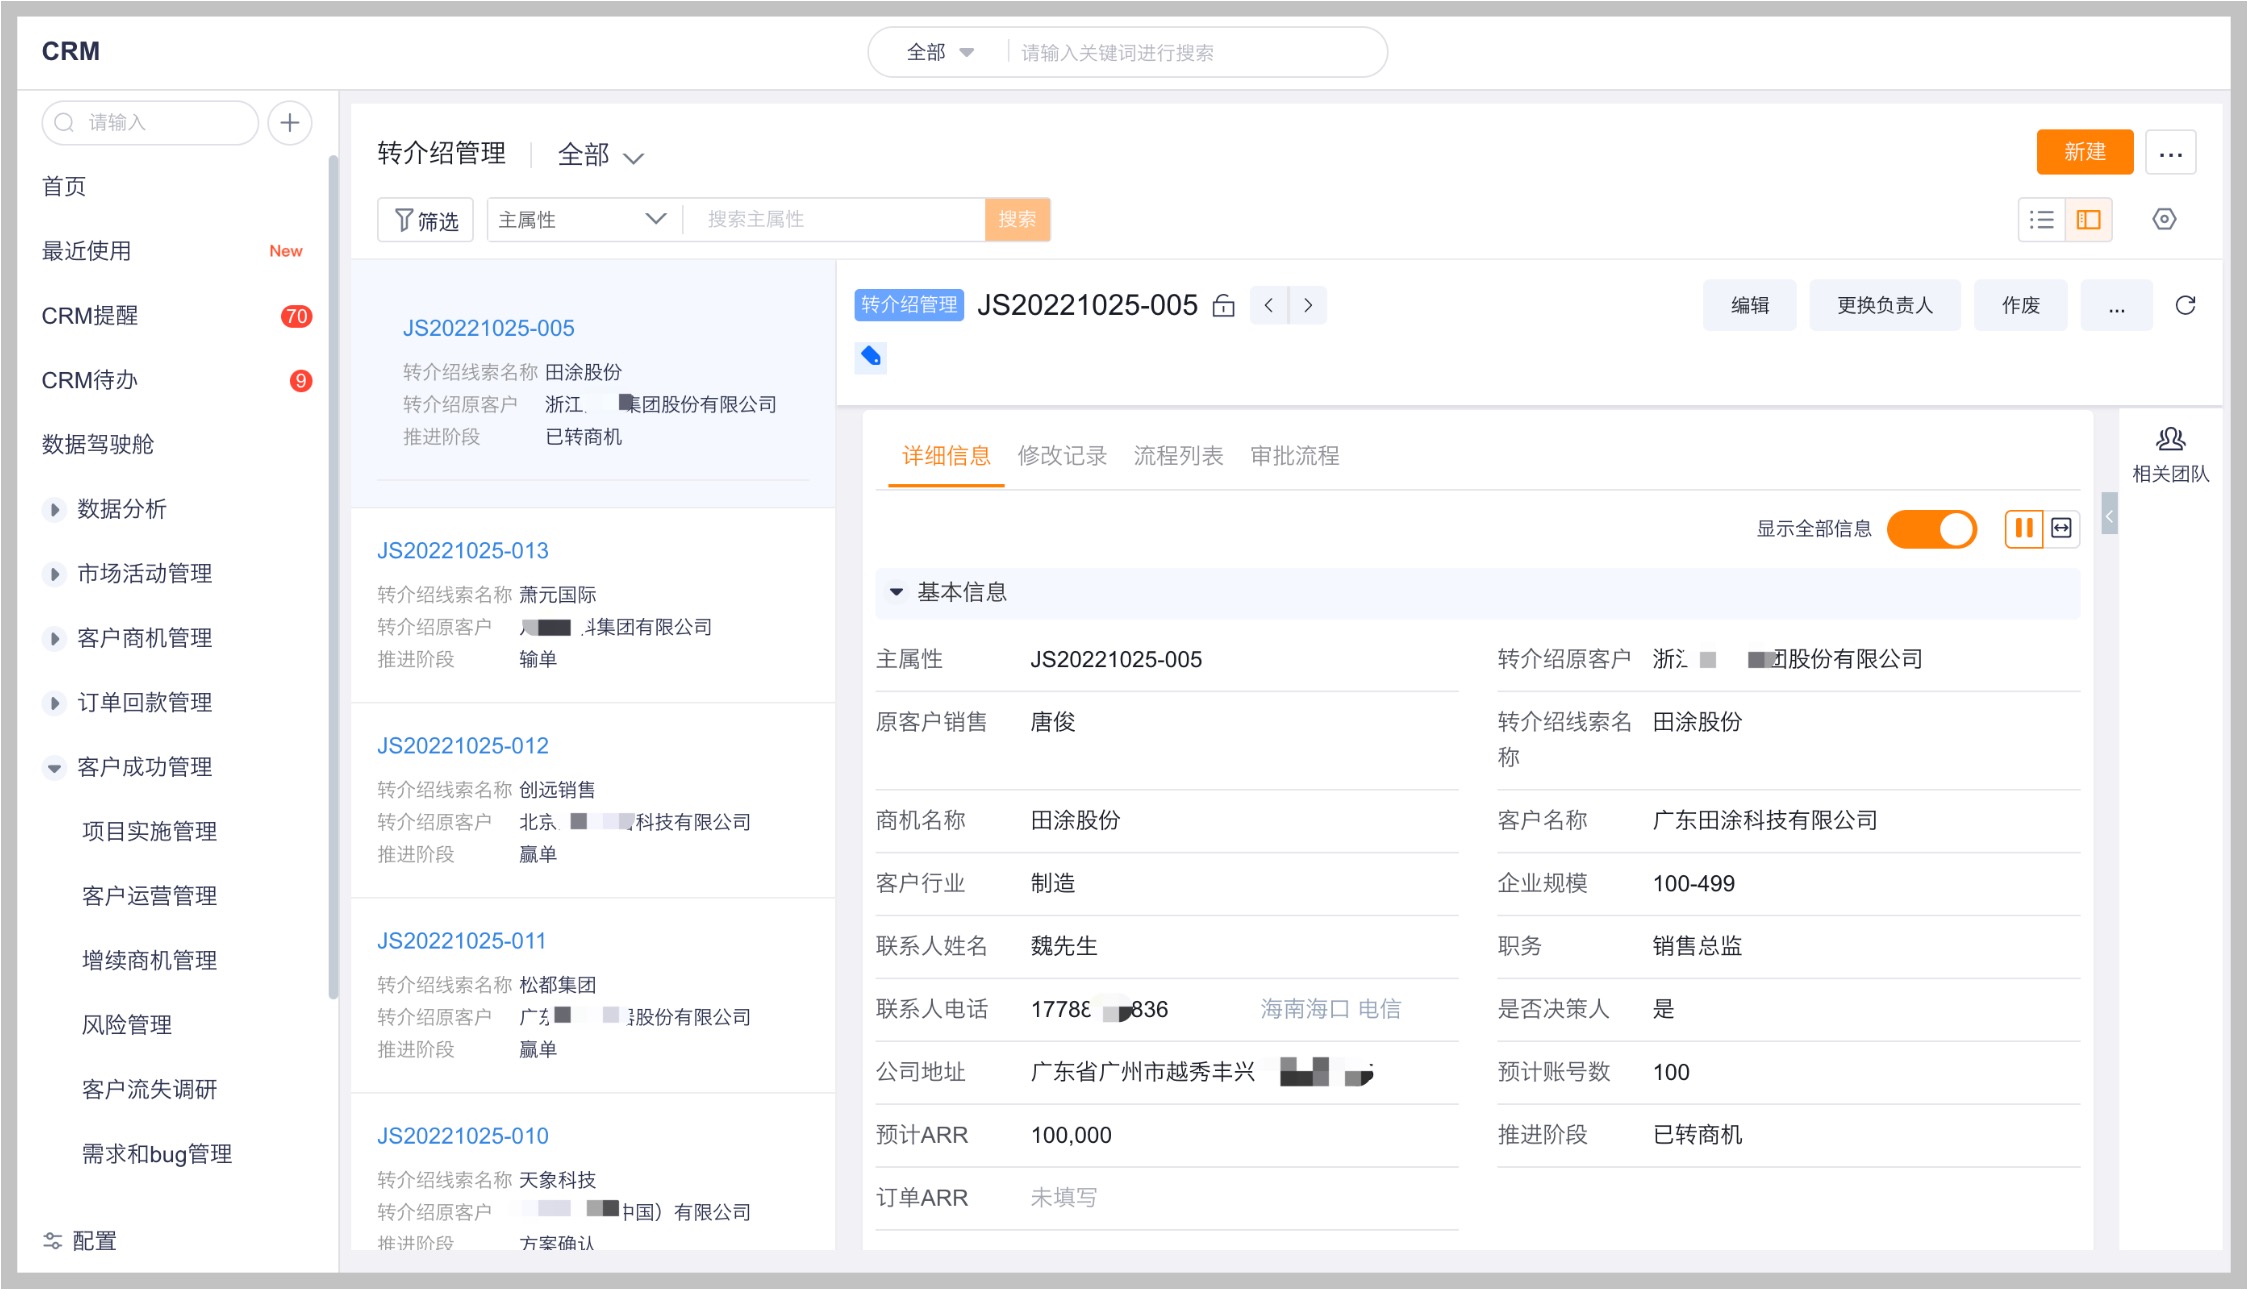Open the 主属性 search field dropdown
This screenshot has height=1290, width=2248.
pyautogui.click(x=584, y=220)
